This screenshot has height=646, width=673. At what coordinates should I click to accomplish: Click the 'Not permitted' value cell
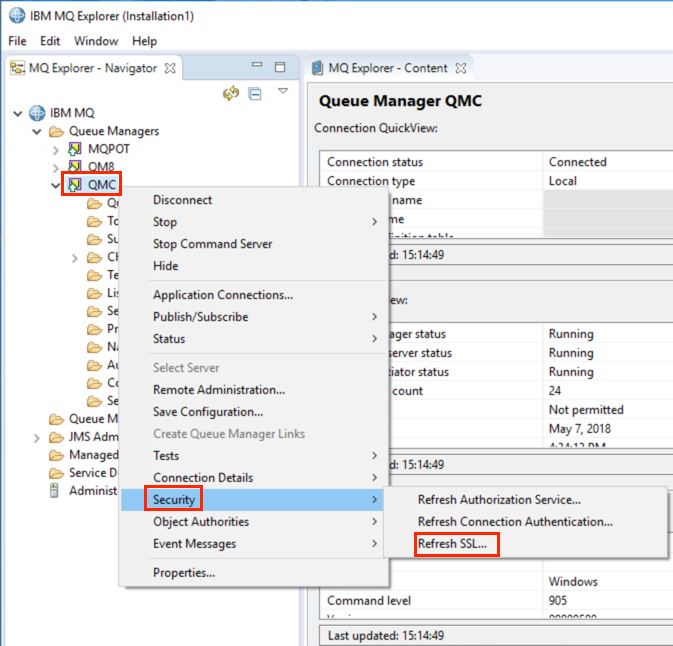click(x=608, y=409)
